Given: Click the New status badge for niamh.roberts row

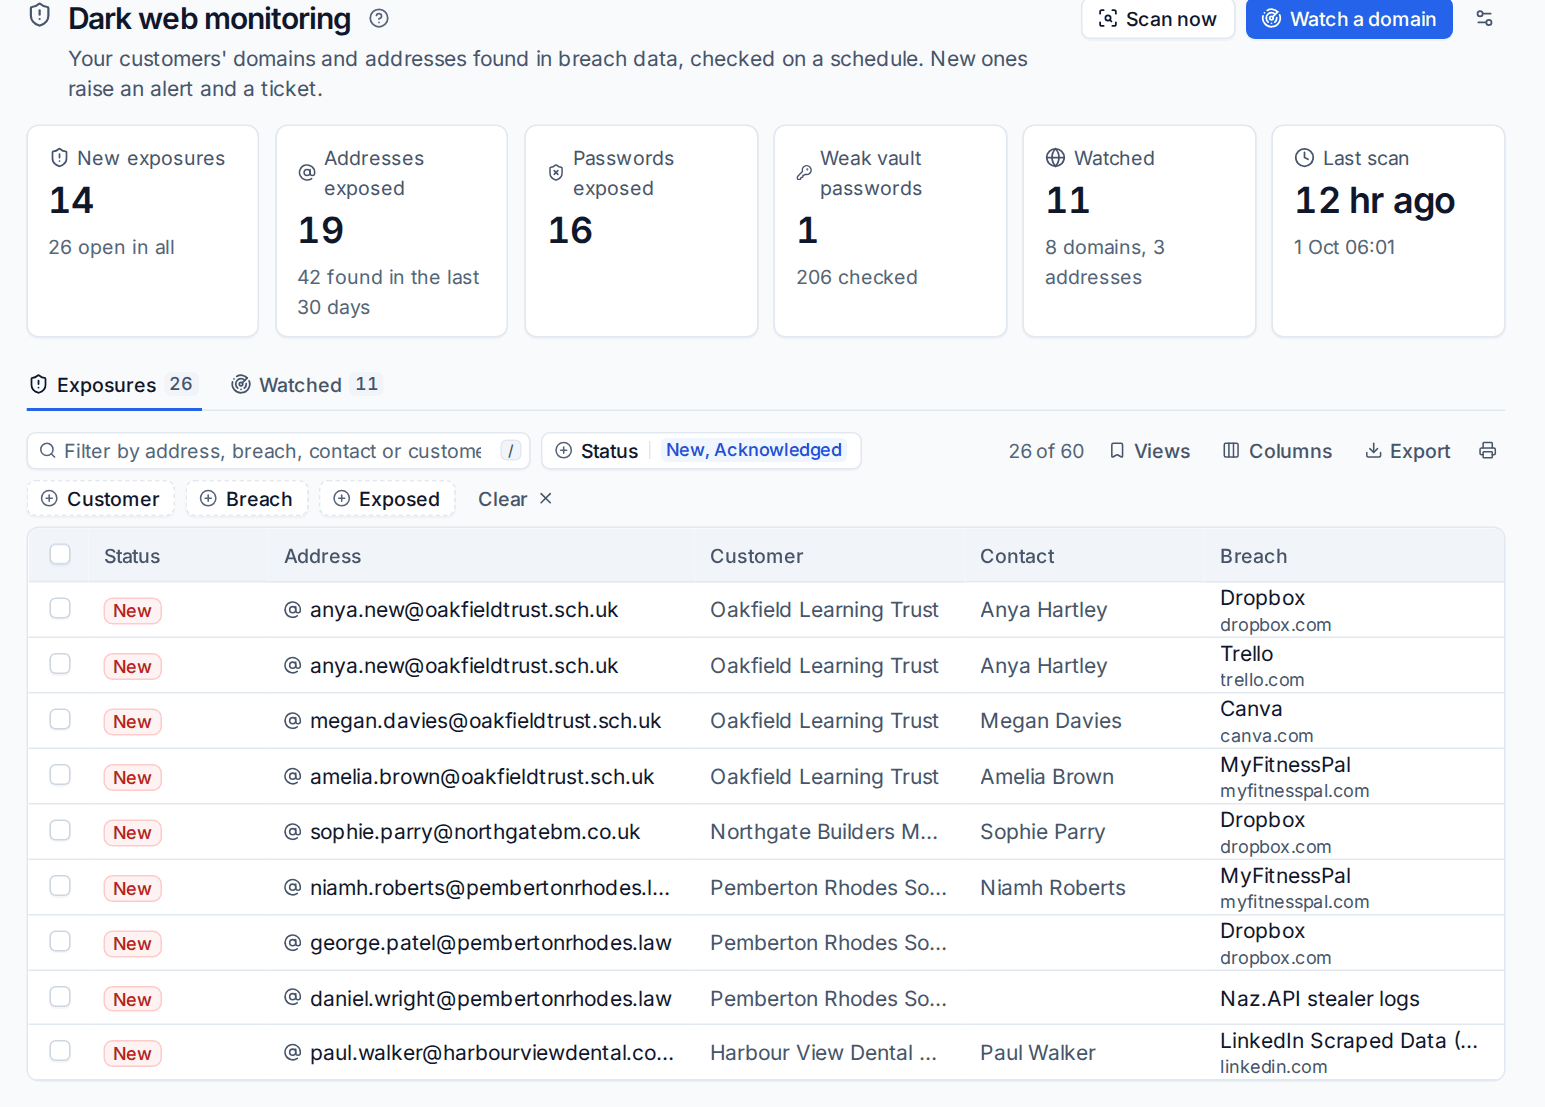Looking at the screenshot, I should pyautogui.click(x=132, y=888).
